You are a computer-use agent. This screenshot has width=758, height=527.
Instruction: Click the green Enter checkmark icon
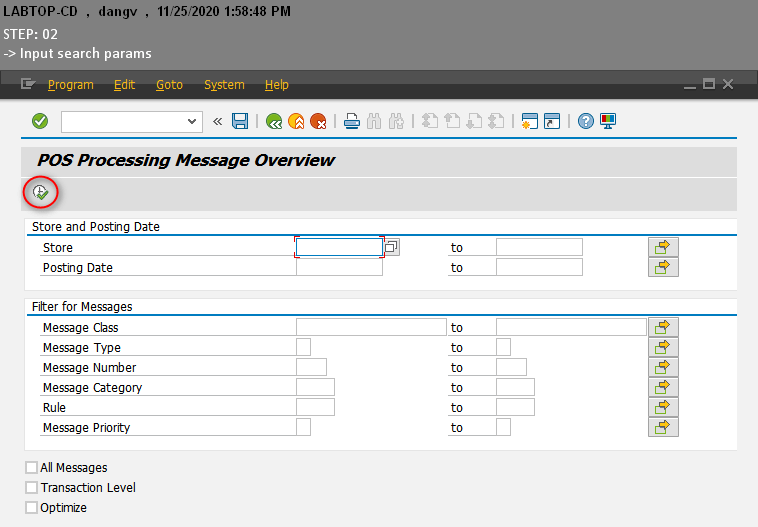click(40, 121)
